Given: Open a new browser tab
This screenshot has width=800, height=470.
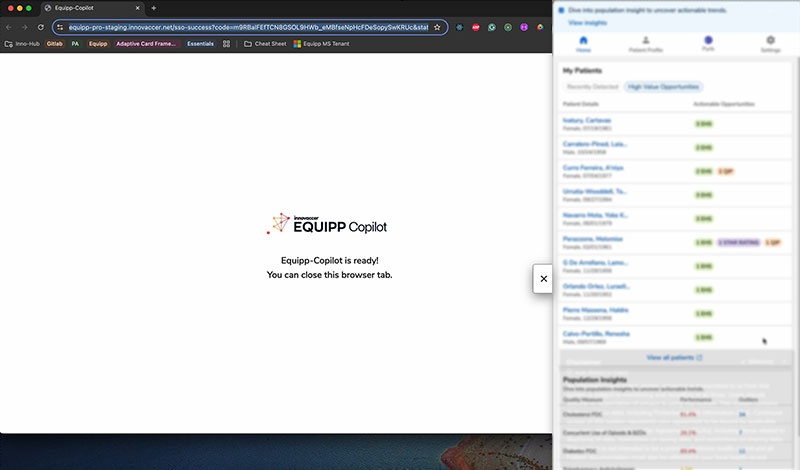Looking at the screenshot, I should 152,8.
